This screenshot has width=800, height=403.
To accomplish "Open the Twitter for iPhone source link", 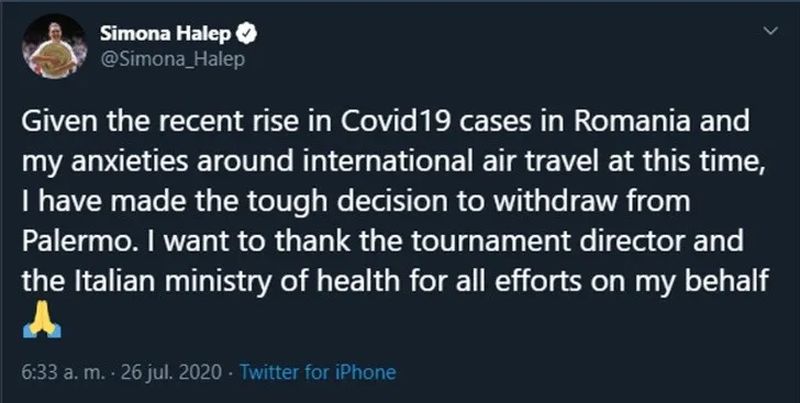I will [x=318, y=373].
